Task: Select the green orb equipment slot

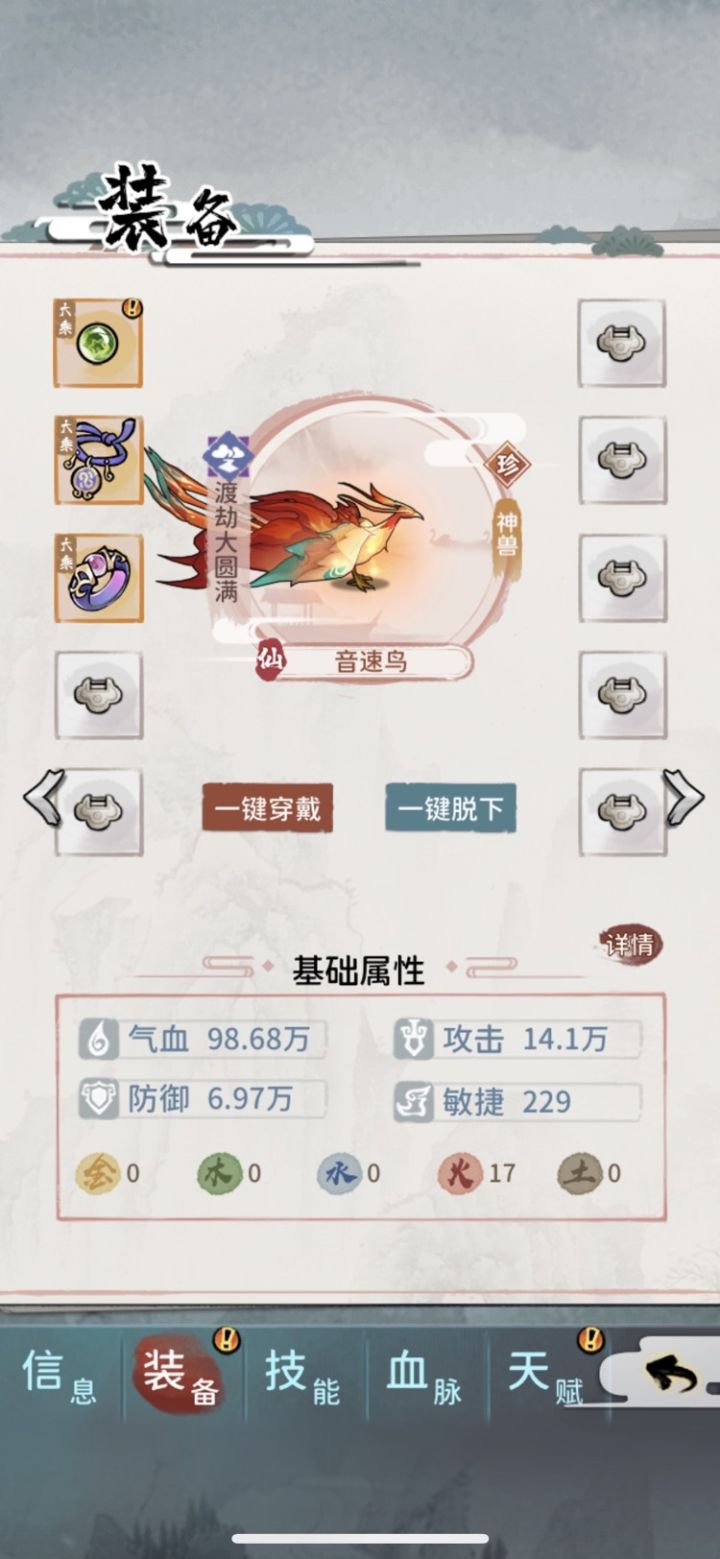Action: (98, 343)
